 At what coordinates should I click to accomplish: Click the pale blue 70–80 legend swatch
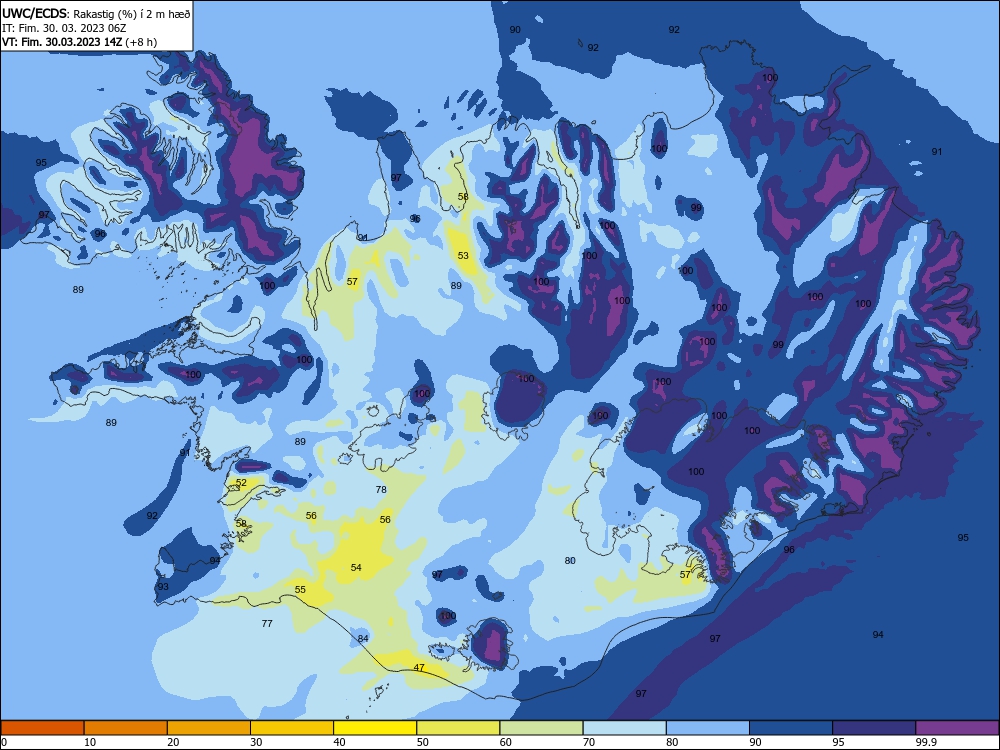624,728
